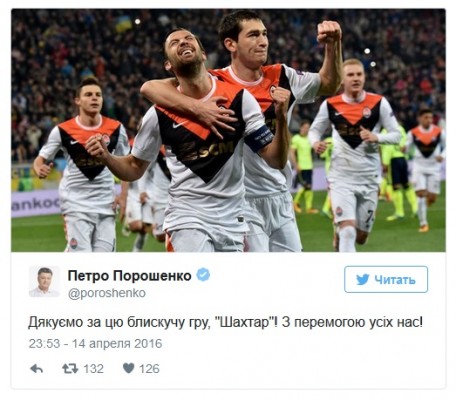456x400 pixels.
Task: Click the reply arrow icon
Action: [37, 369]
